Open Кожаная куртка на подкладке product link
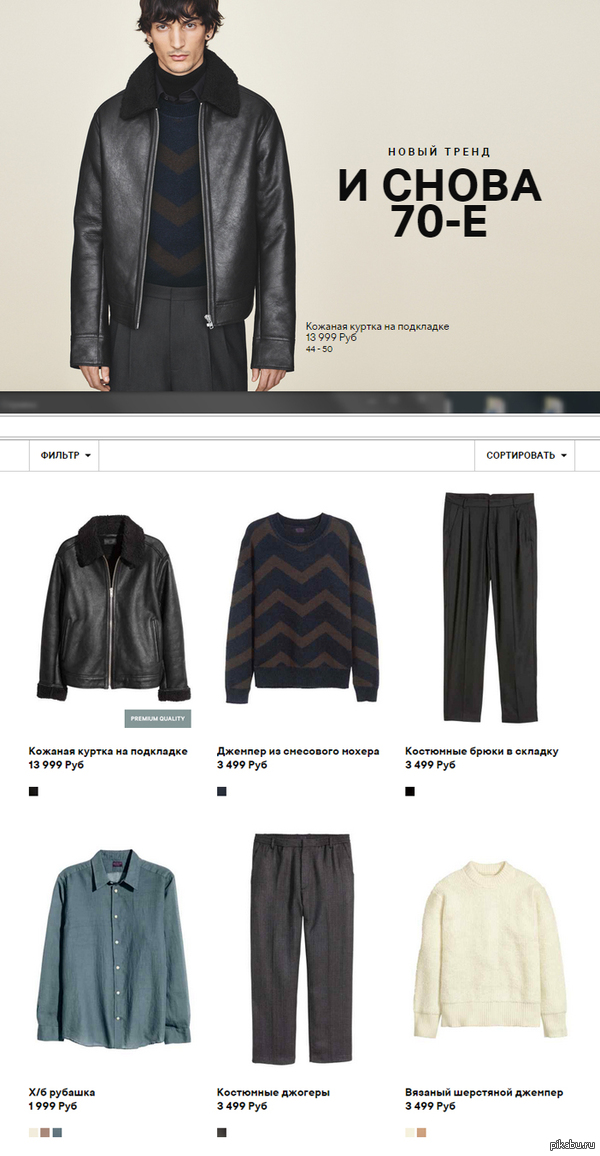The image size is (600, 1156). coord(108,751)
